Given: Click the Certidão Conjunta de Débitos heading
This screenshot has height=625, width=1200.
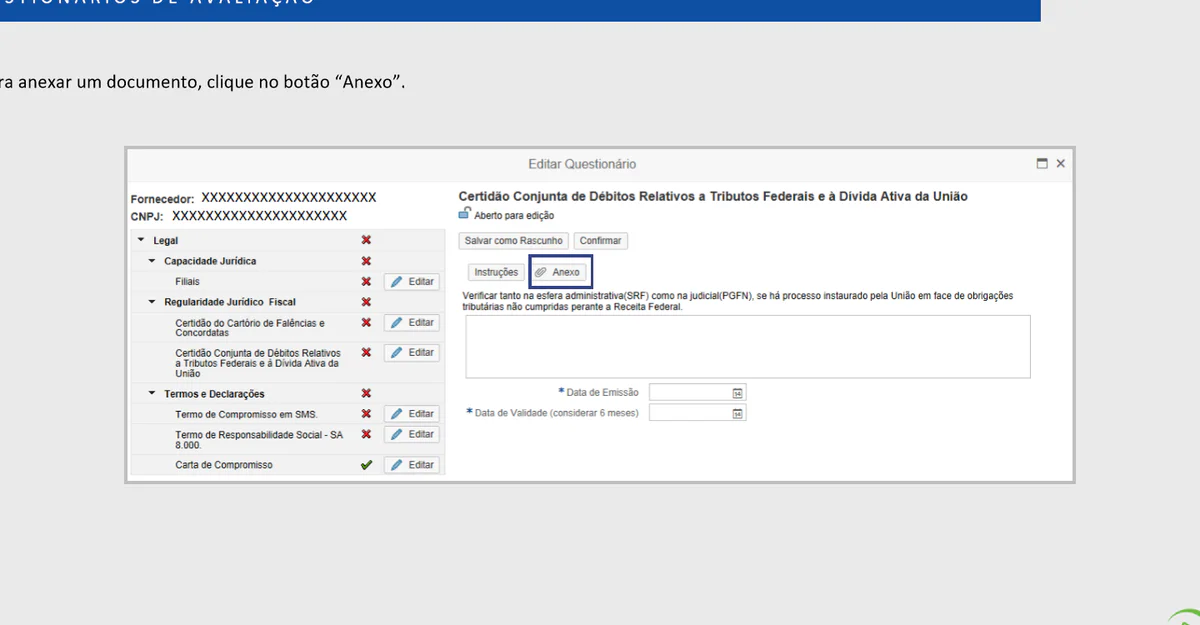Looking at the screenshot, I should click(x=713, y=197).
